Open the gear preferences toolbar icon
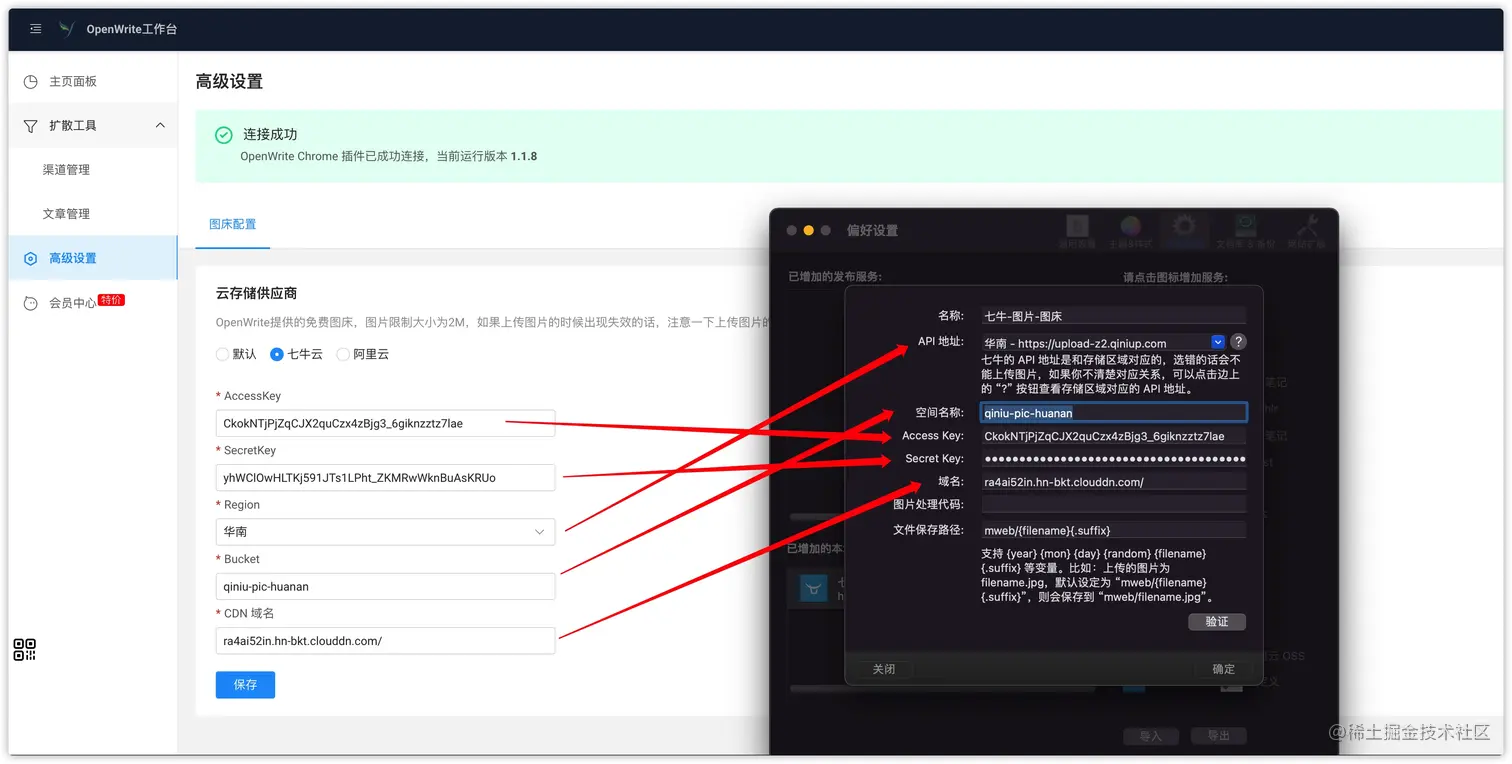Viewport: 1512px width, 764px height. (1184, 227)
